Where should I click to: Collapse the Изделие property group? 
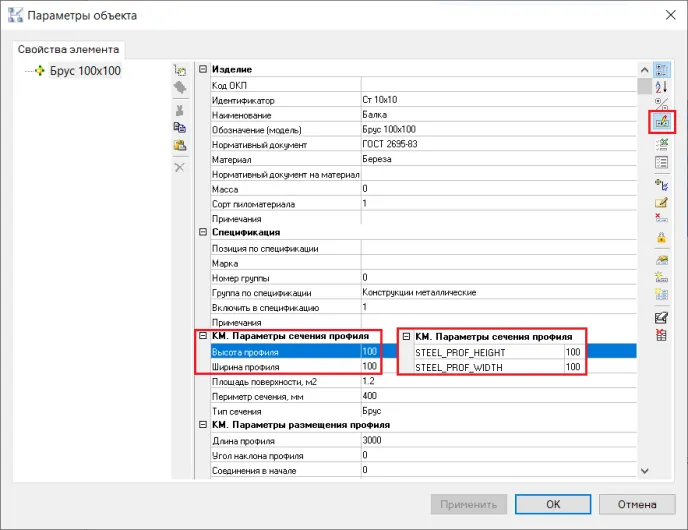coord(203,70)
